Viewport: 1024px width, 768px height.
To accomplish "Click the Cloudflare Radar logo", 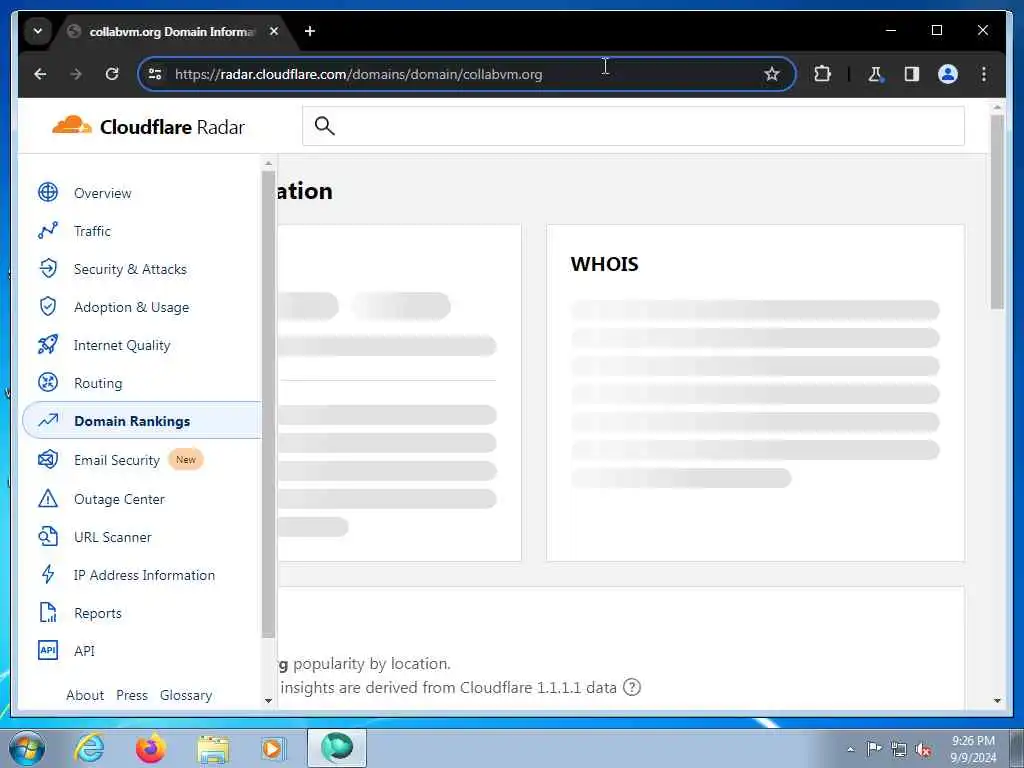I will point(149,126).
